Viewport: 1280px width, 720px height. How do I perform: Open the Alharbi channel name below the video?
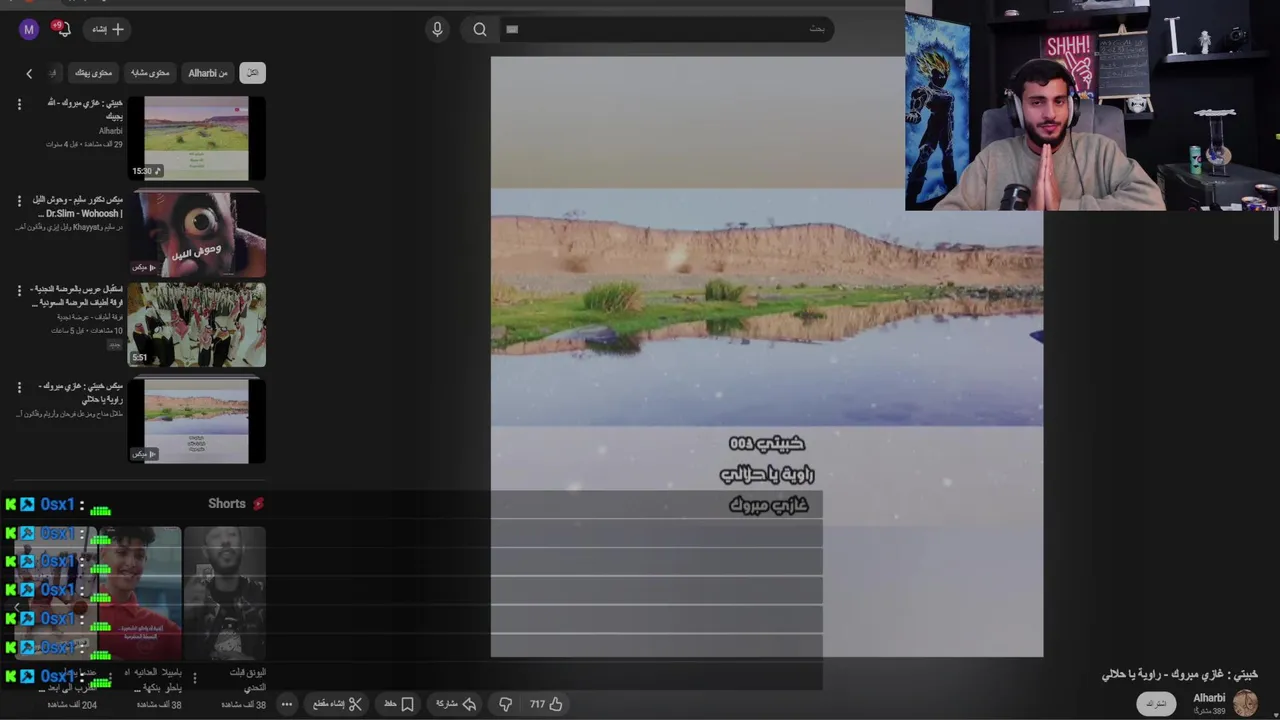[x=1209, y=698]
